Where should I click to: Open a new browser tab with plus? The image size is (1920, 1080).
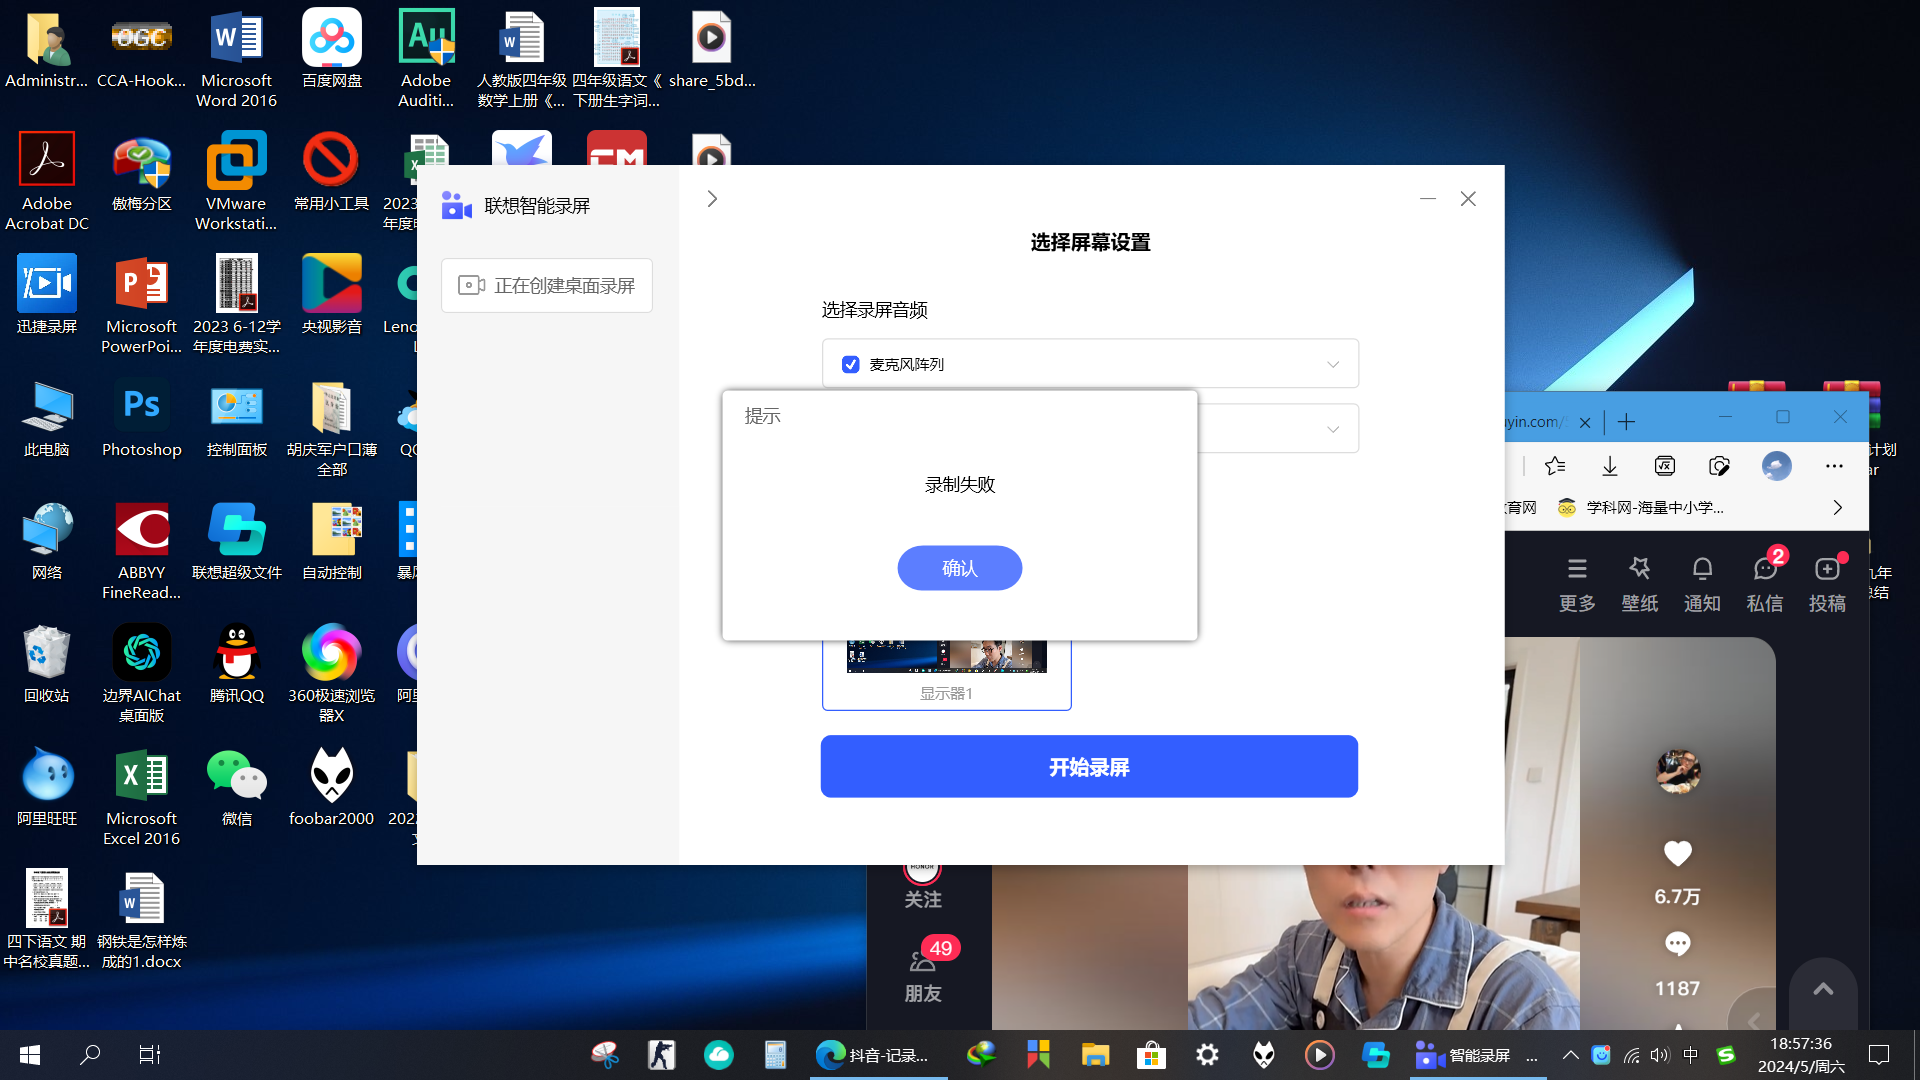click(x=1627, y=422)
